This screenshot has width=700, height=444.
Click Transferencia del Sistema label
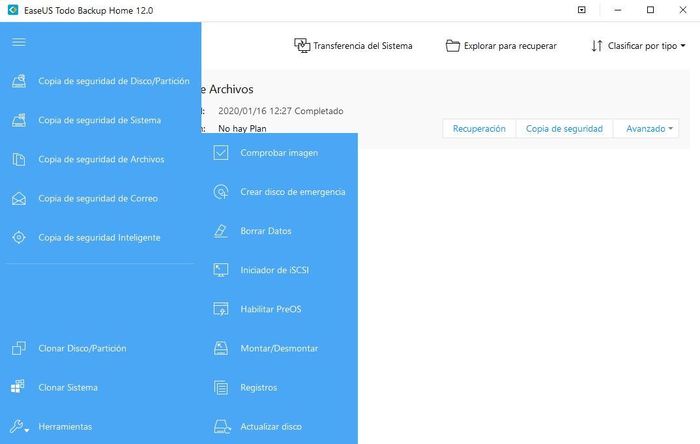[x=362, y=46]
